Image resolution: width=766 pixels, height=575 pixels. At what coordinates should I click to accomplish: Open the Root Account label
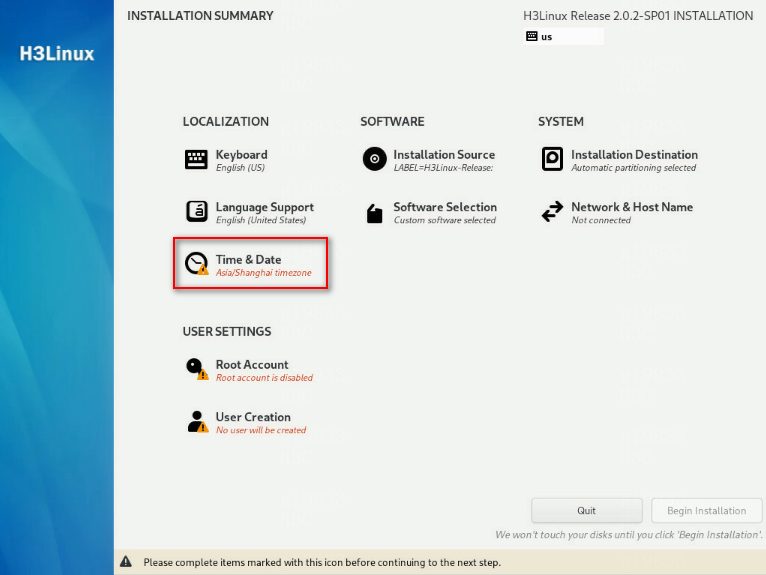(x=252, y=364)
